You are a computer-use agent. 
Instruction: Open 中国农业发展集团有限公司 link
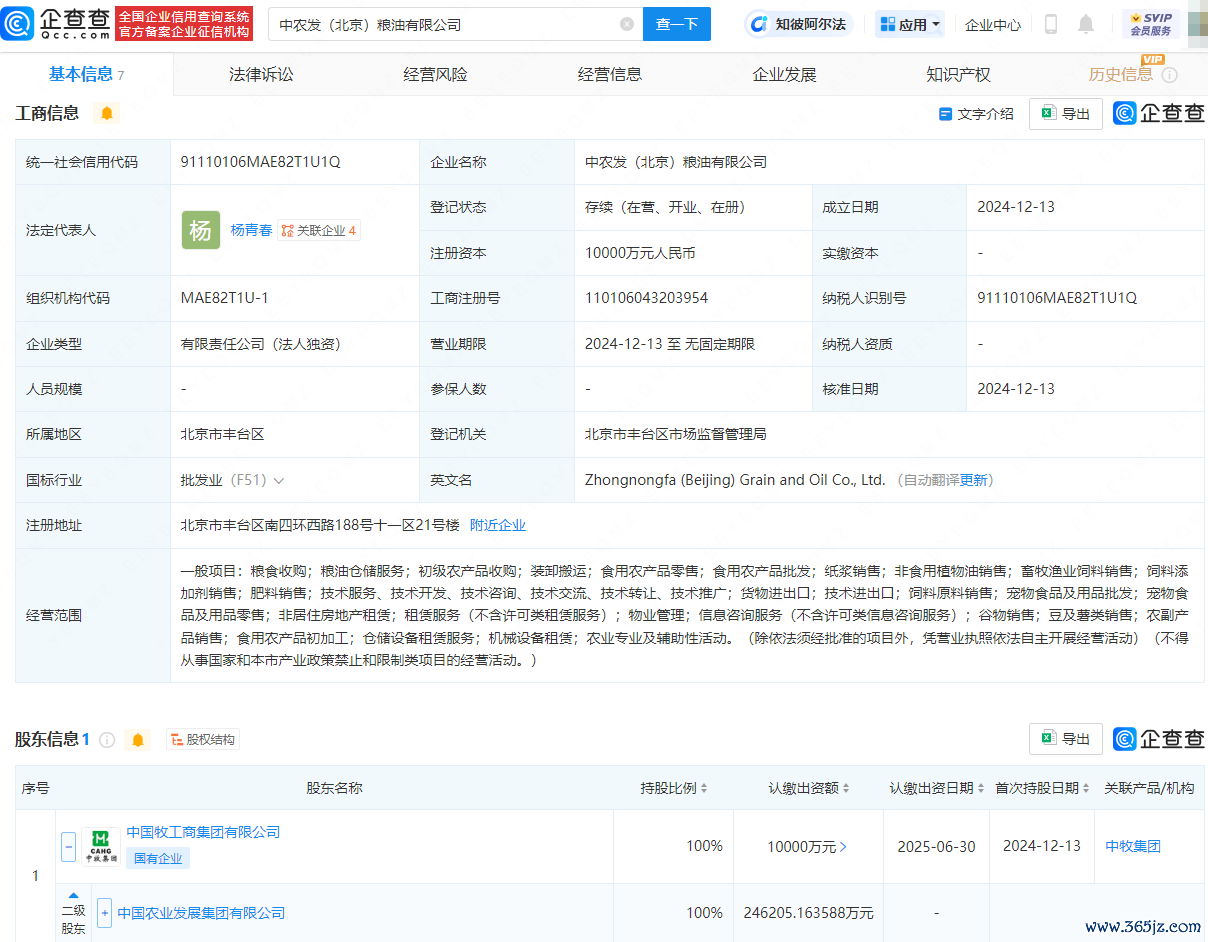201,913
